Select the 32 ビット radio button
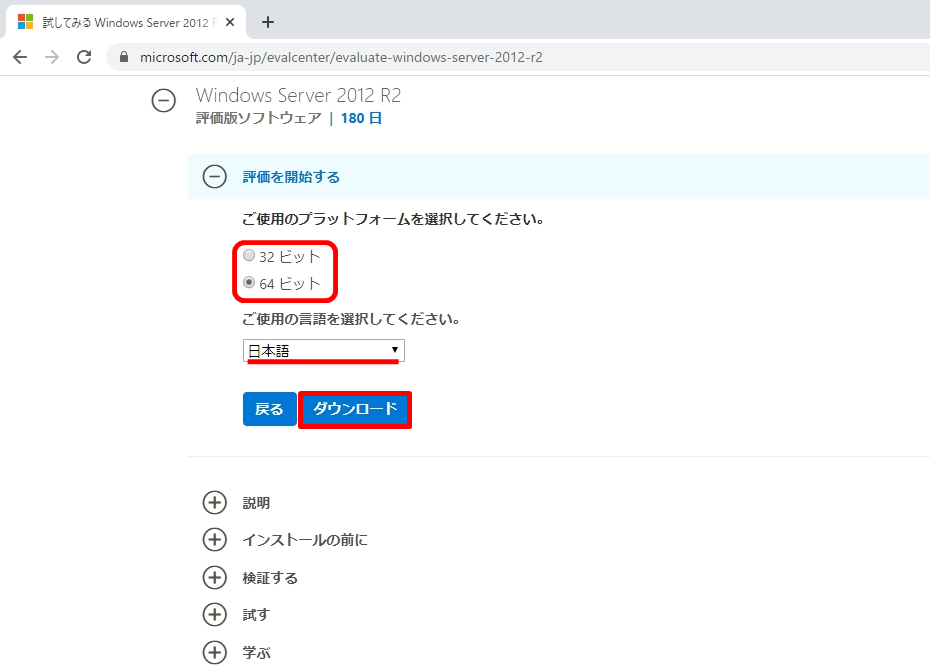 (249, 256)
